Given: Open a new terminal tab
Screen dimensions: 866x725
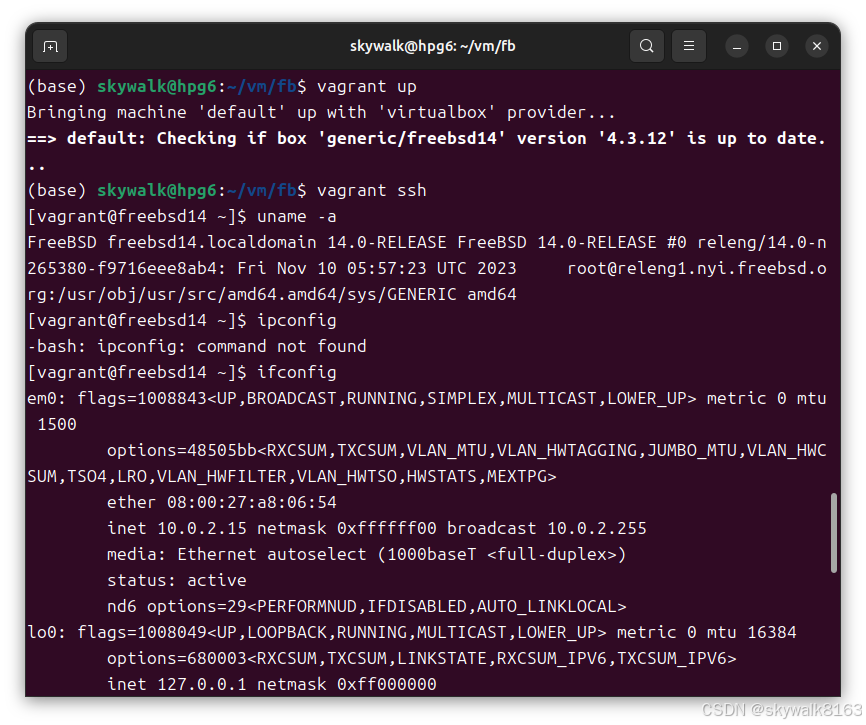Looking at the screenshot, I should [x=50, y=46].
